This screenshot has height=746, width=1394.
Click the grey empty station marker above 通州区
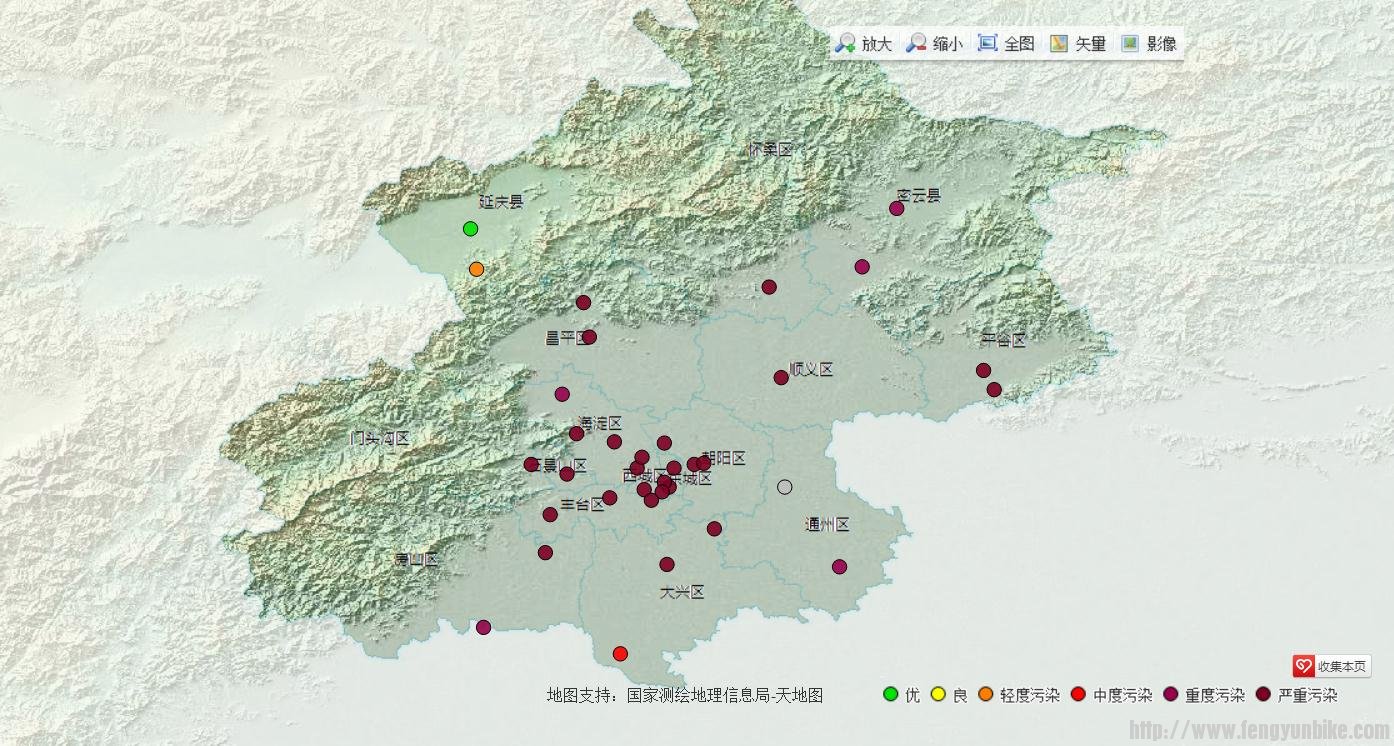click(785, 487)
